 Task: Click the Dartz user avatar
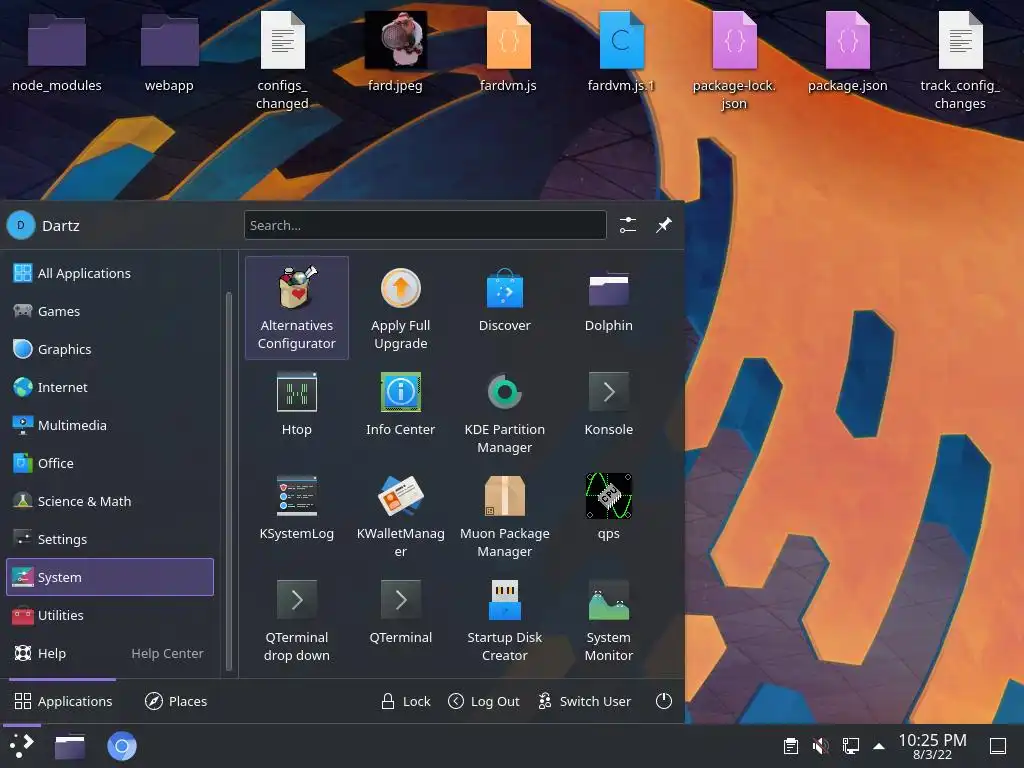tap(21, 225)
